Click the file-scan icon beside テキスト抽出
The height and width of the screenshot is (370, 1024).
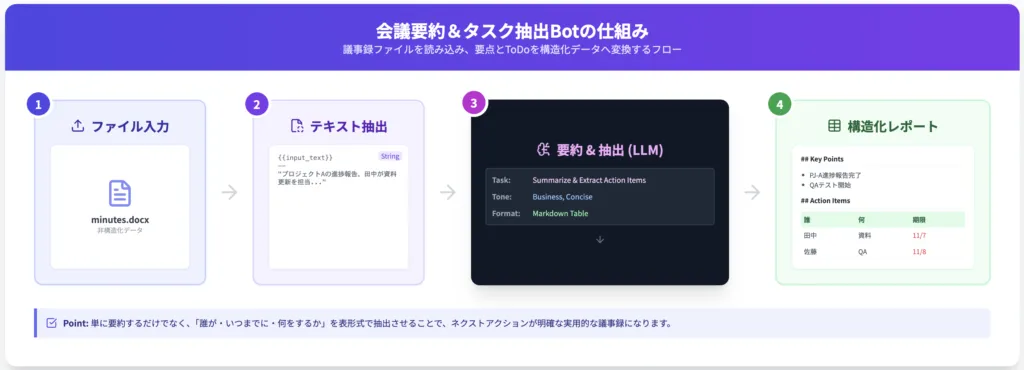click(297, 127)
